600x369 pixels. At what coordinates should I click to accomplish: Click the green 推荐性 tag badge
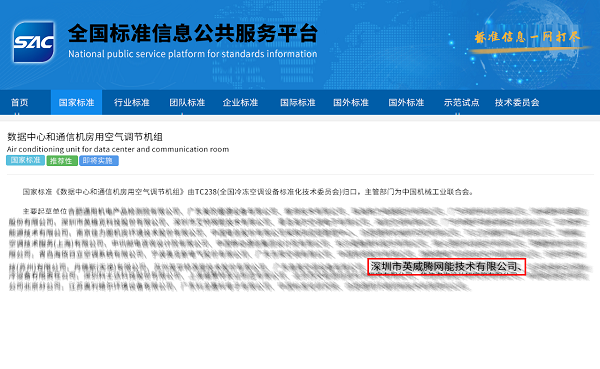[x=62, y=161]
